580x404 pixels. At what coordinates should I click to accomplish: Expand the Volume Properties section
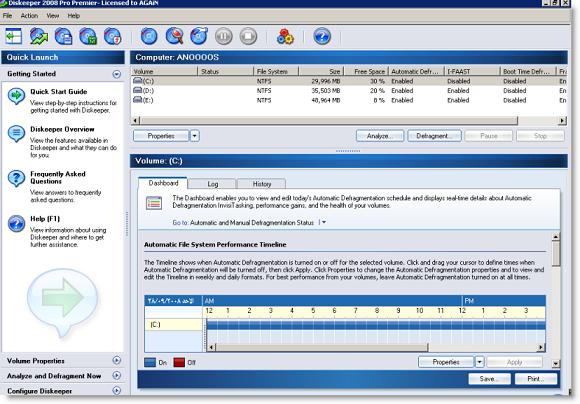[x=117, y=360]
